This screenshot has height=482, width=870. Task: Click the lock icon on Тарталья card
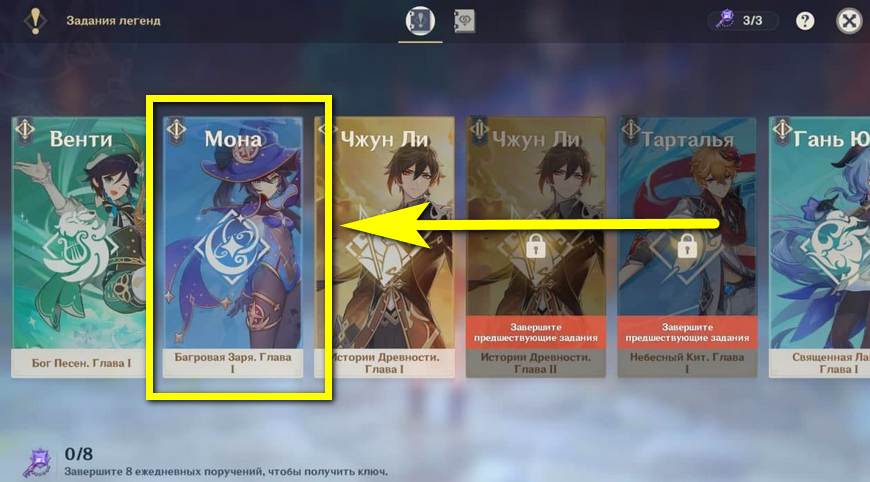[x=687, y=245]
